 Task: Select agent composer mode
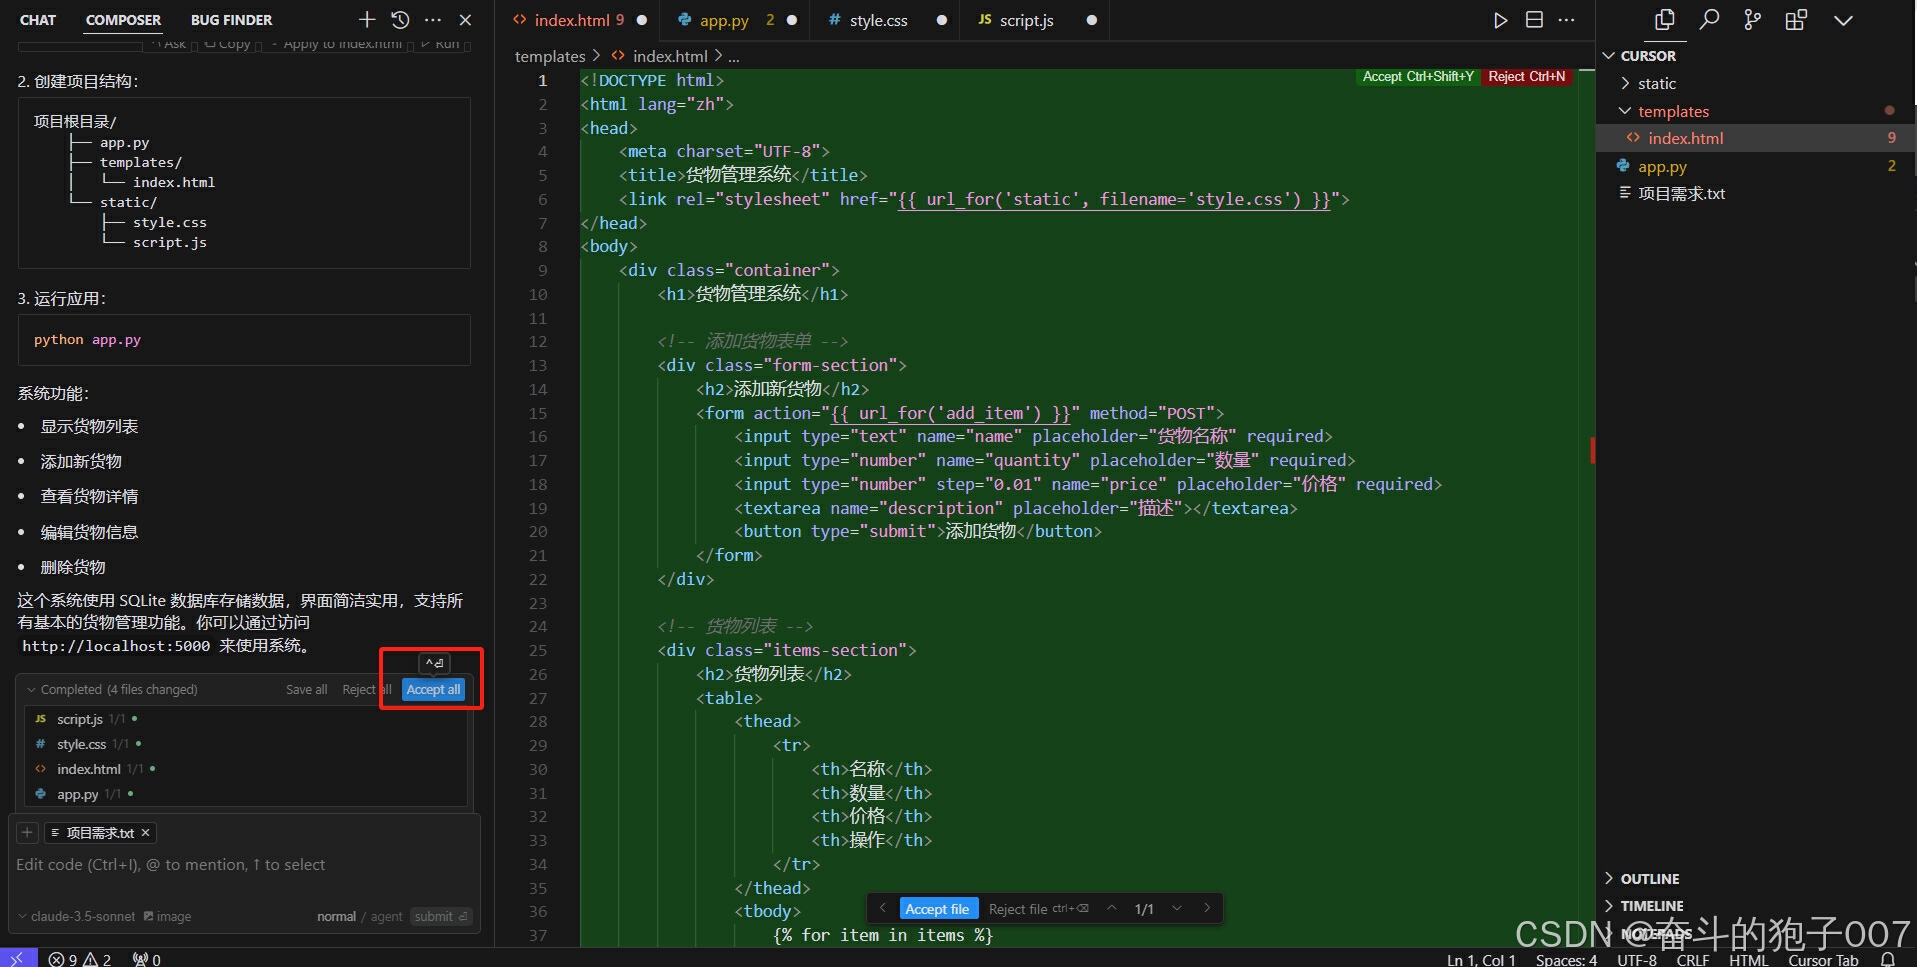coord(386,916)
